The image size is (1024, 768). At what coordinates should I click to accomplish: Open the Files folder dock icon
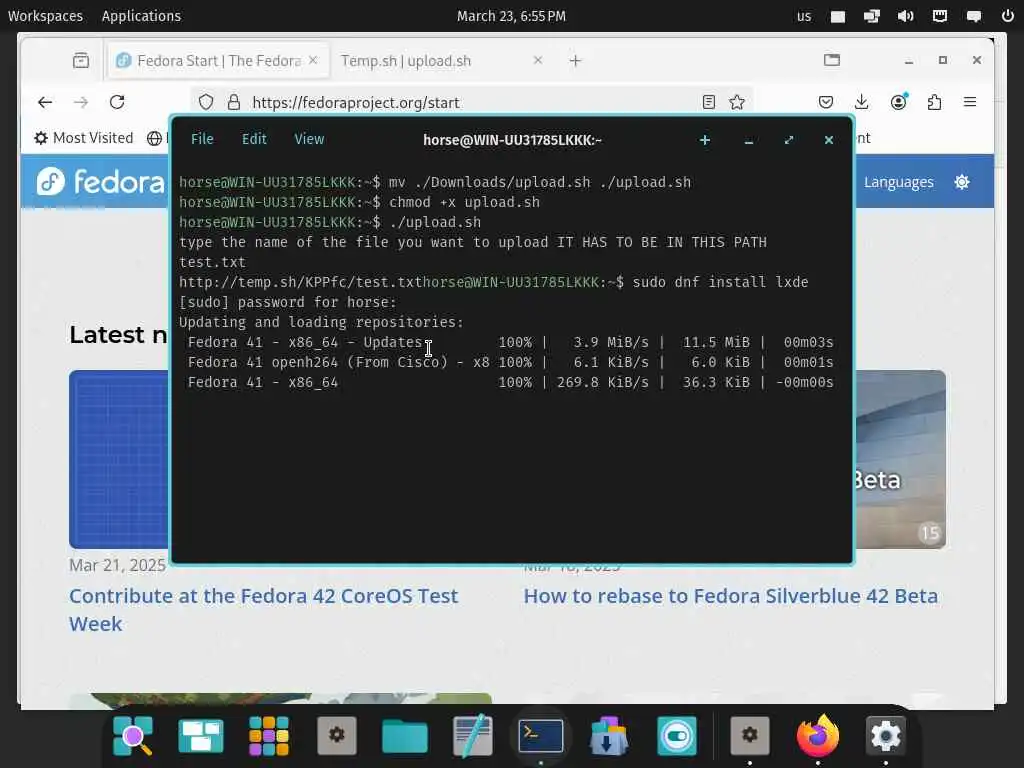click(405, 737)
